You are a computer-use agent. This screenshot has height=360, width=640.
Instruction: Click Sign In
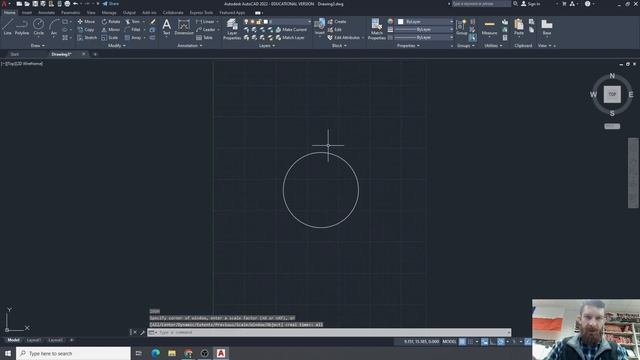530,4
